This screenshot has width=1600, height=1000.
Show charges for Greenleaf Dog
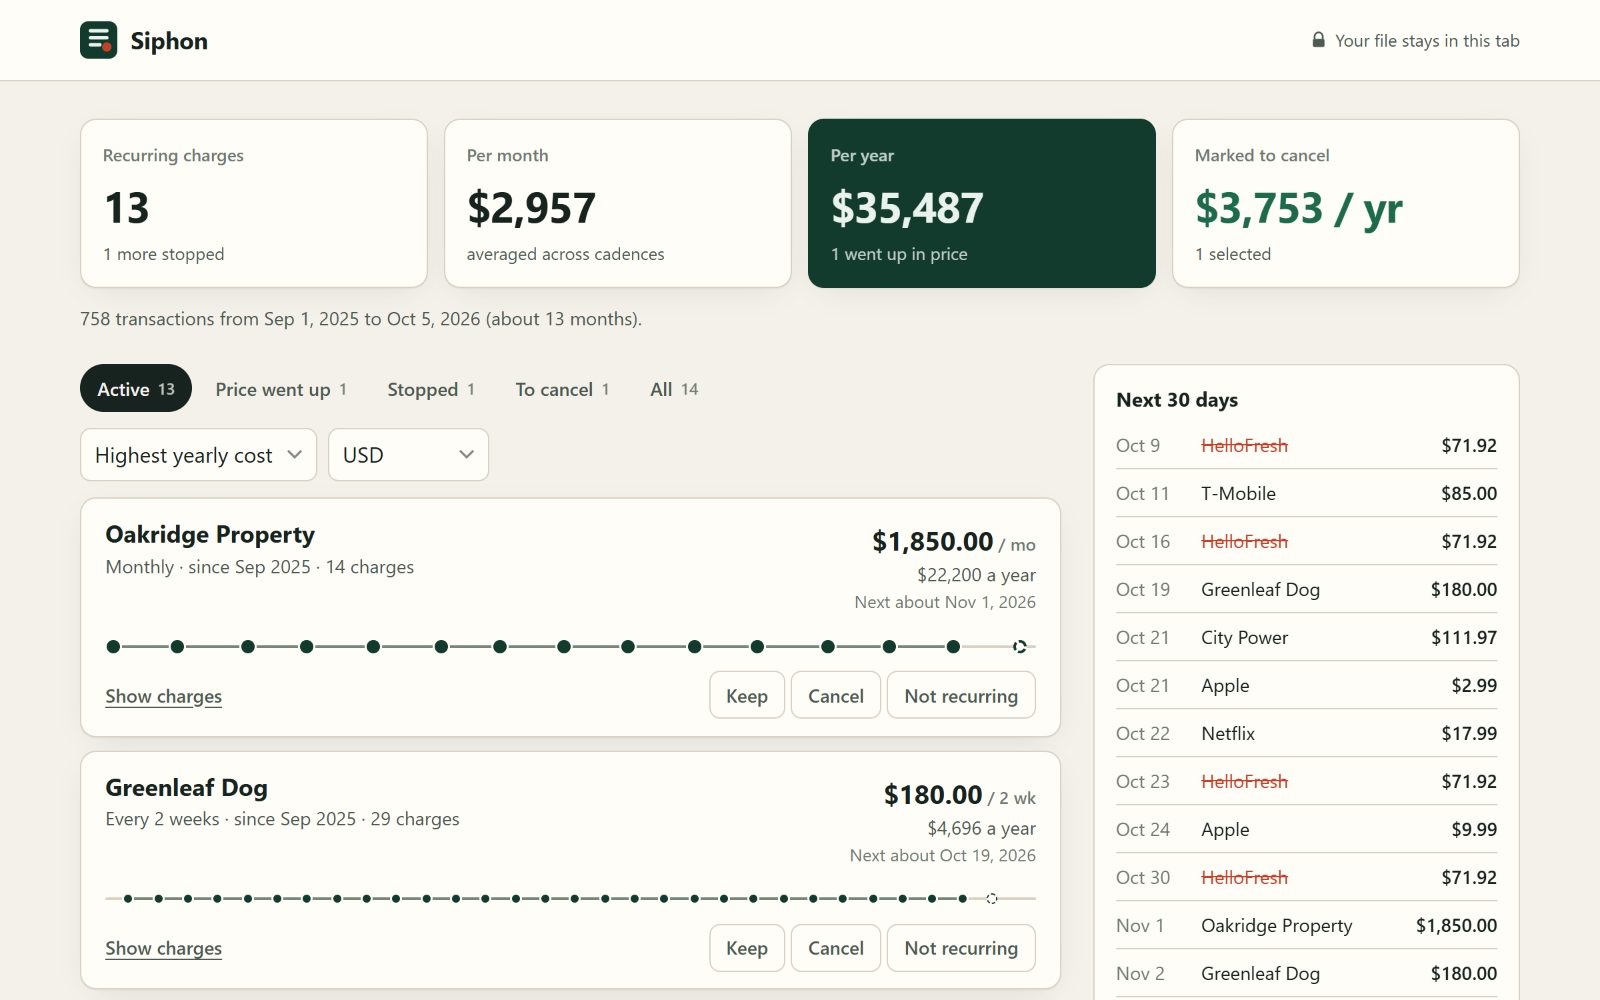coord(164,948)
